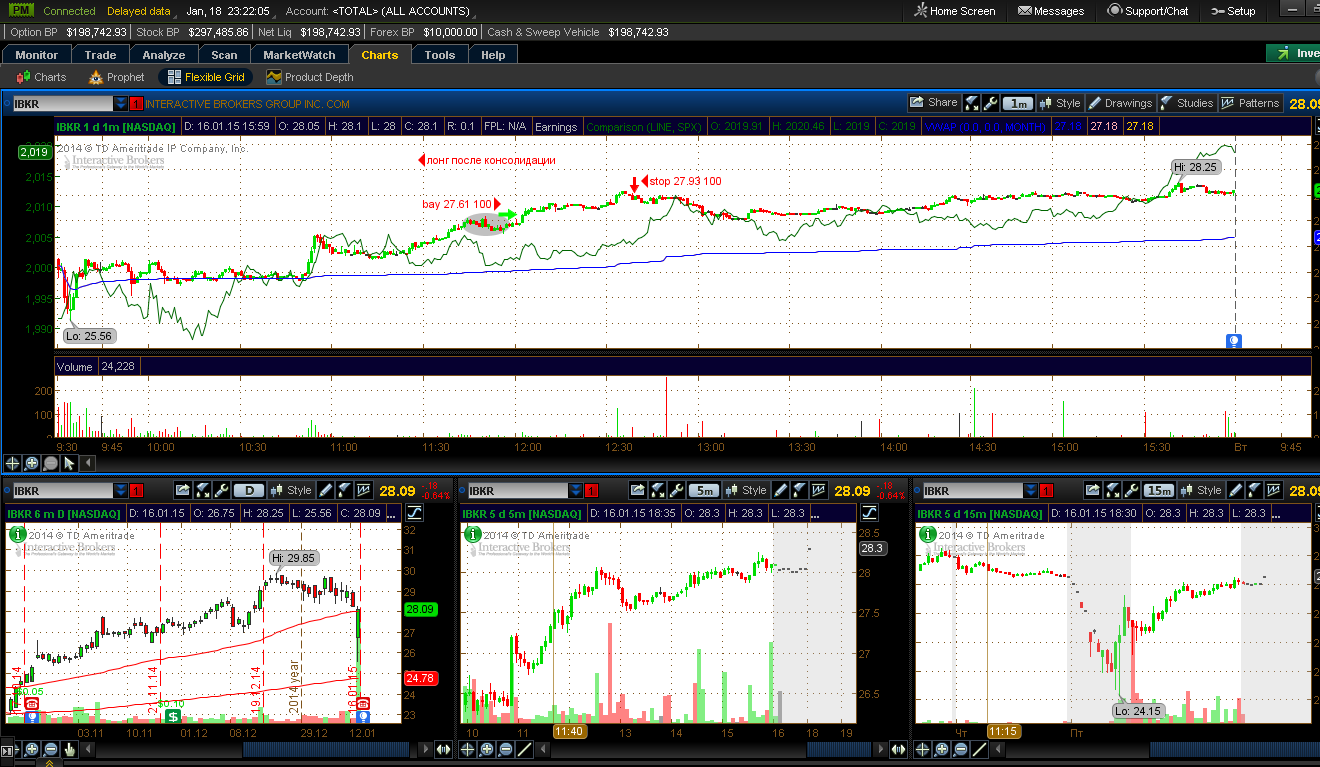Open Messages
1320x767 pixels.
coord(1051,11)
